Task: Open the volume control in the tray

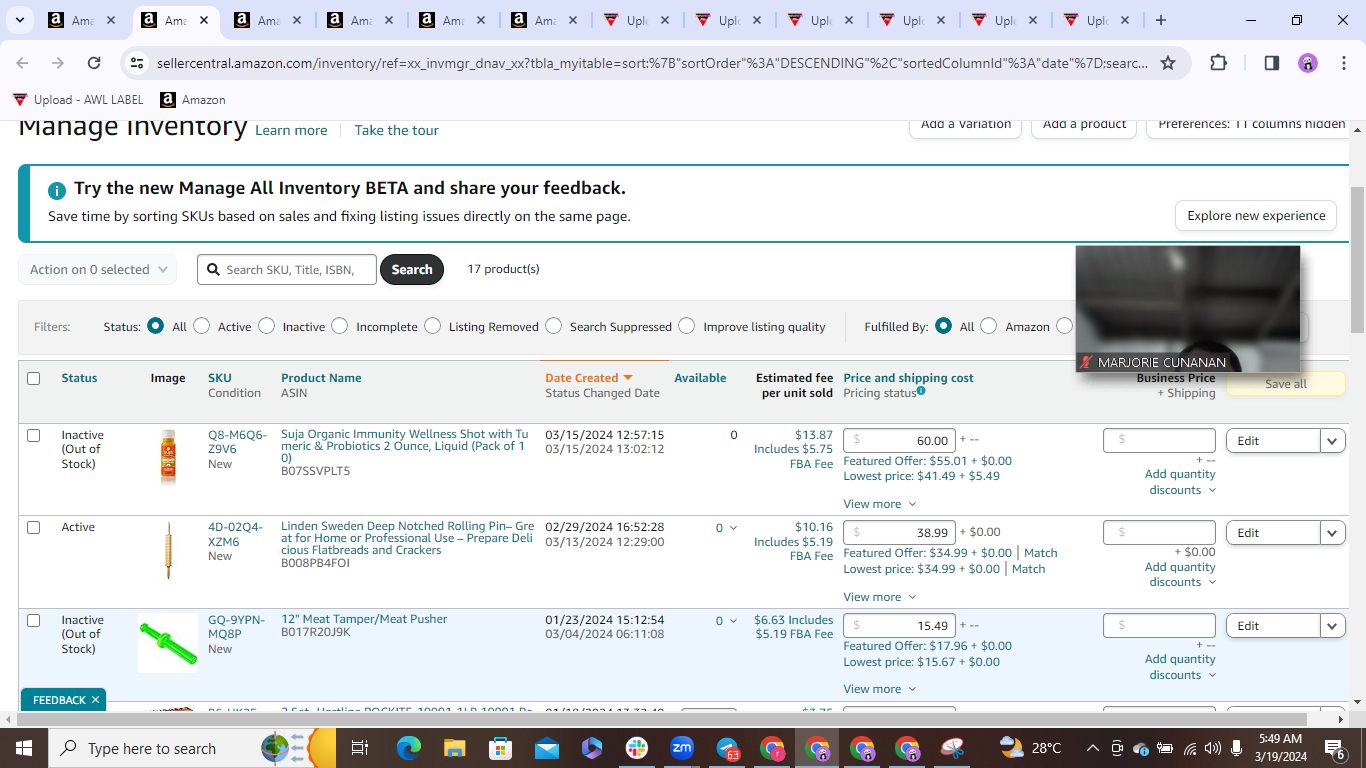Action: click(1213, 748)
